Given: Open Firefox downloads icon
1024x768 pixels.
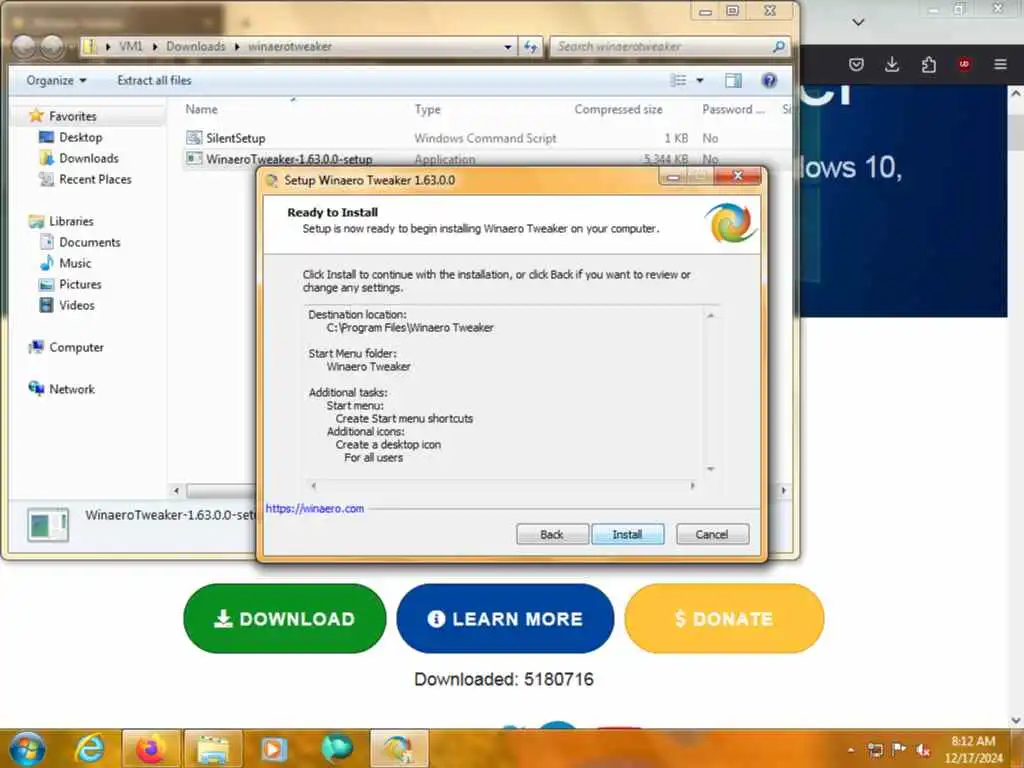Looking at the screenshot, I should click(892, 64).
